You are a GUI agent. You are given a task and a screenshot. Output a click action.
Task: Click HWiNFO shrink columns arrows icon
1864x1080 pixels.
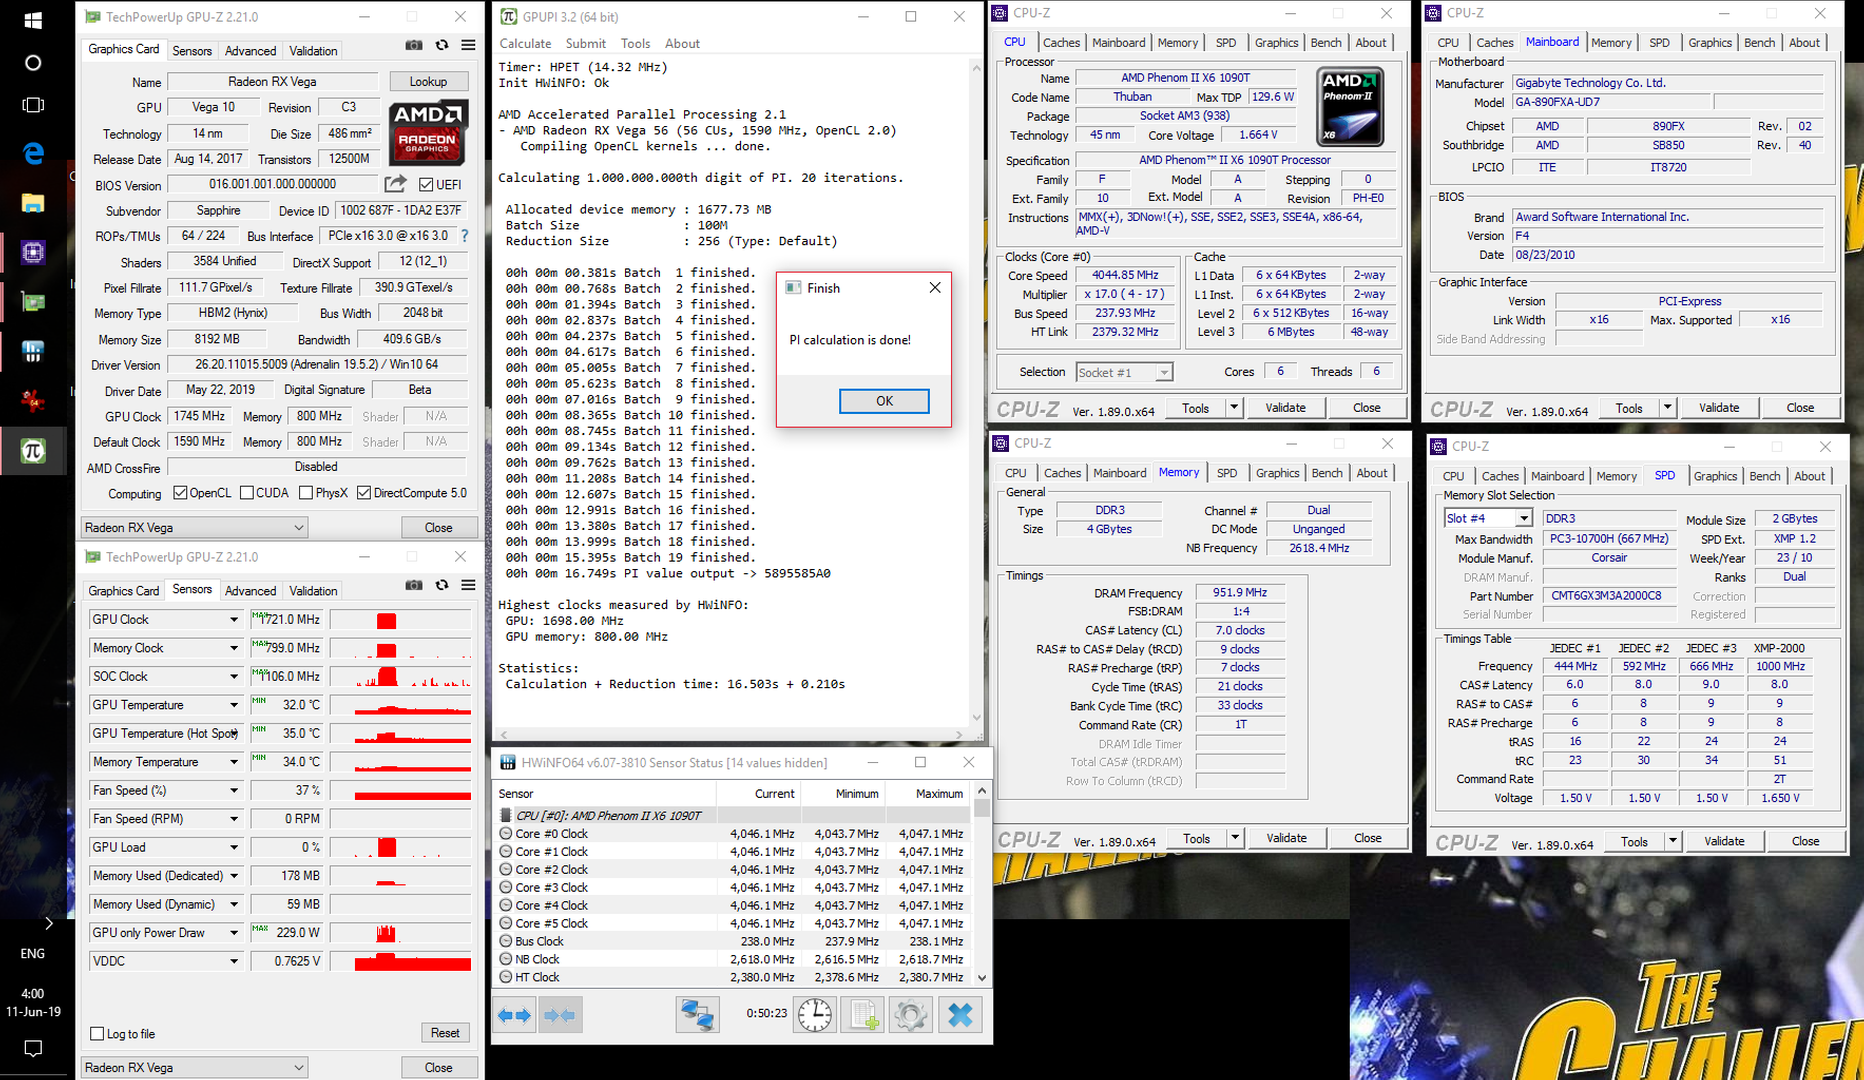tap(559, 1015)
